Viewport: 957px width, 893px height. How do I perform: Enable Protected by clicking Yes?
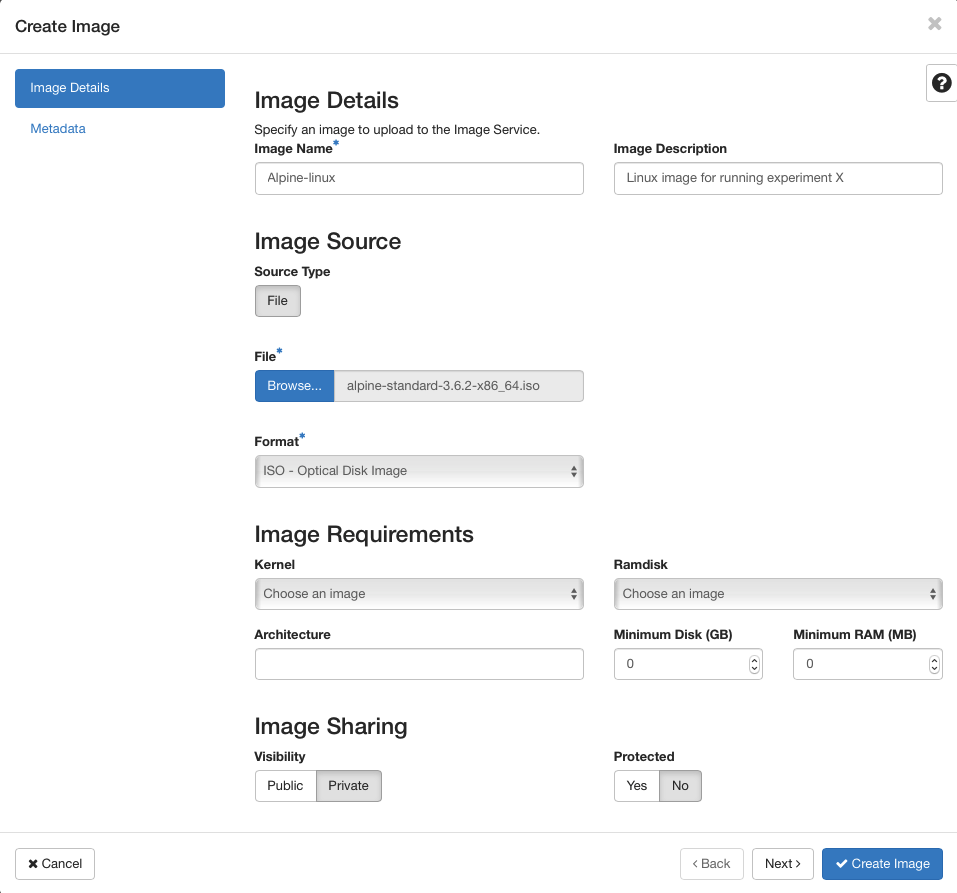636,785
